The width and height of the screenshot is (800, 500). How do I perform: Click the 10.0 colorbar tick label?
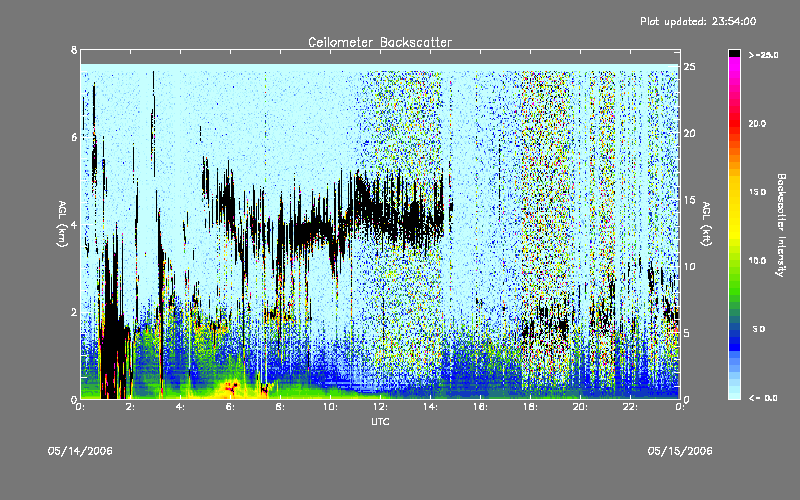tap(757, 260)
